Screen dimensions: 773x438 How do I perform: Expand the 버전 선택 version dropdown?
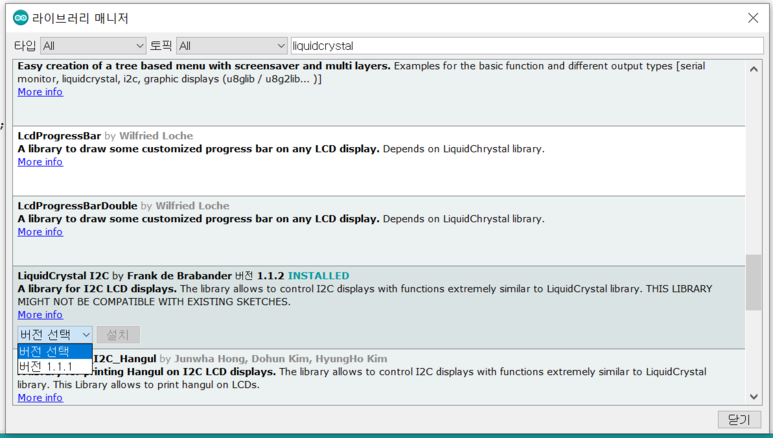click(55, 334)
